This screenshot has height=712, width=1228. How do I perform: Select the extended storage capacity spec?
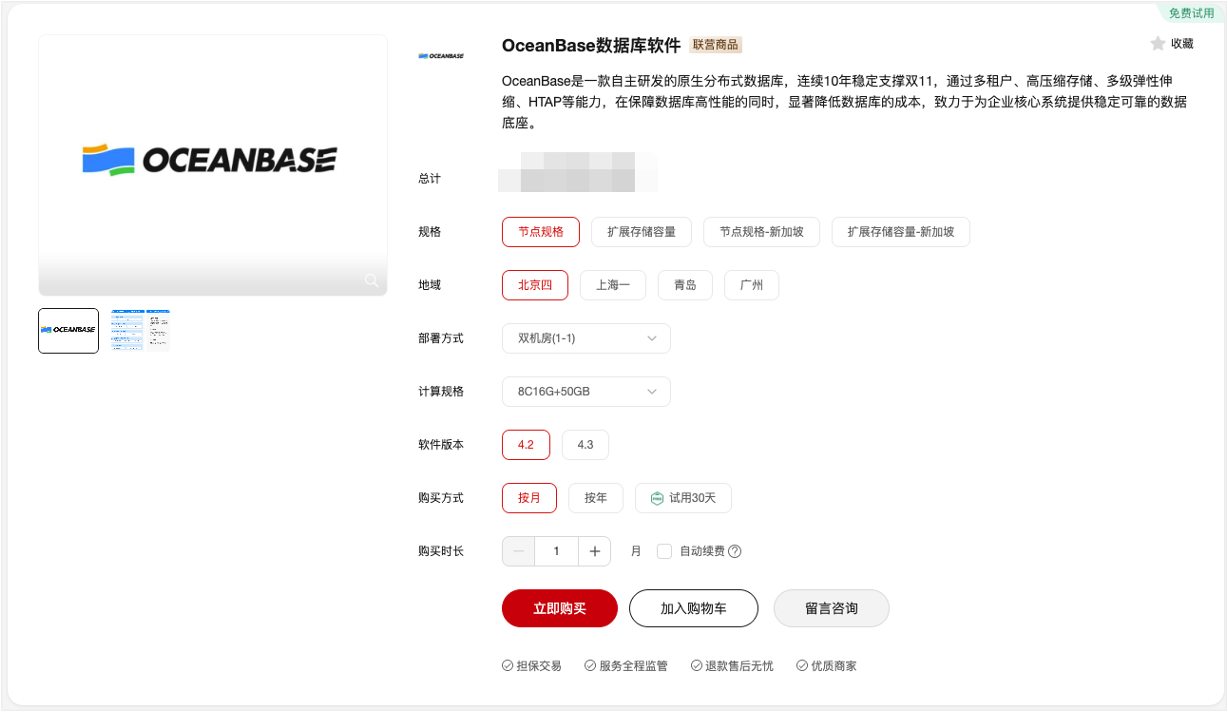pyautogui.click(x=641, y=232)
